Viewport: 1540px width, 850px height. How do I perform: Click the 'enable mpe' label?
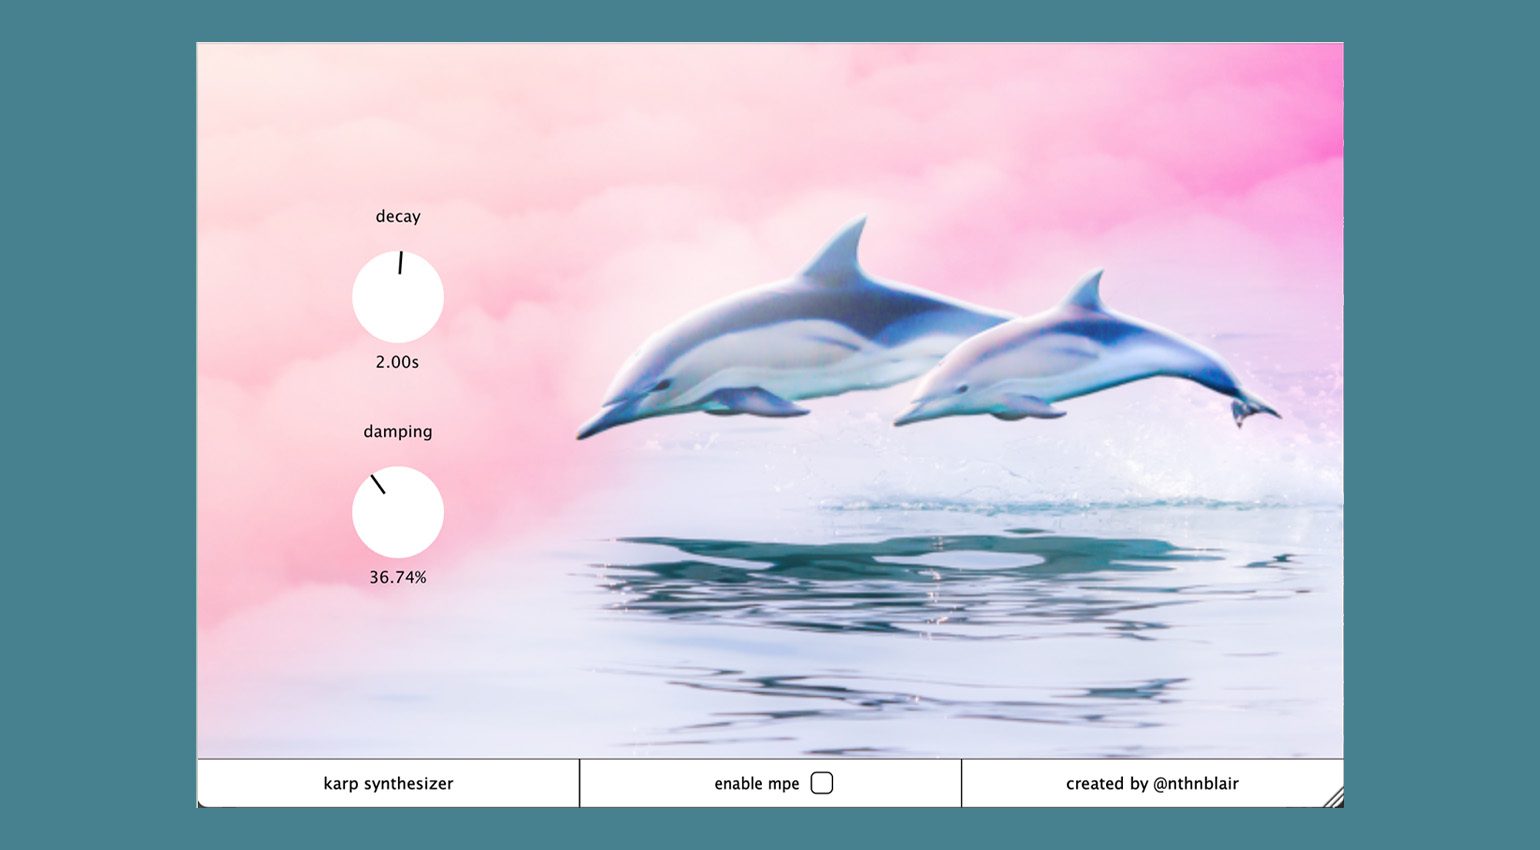757,783
